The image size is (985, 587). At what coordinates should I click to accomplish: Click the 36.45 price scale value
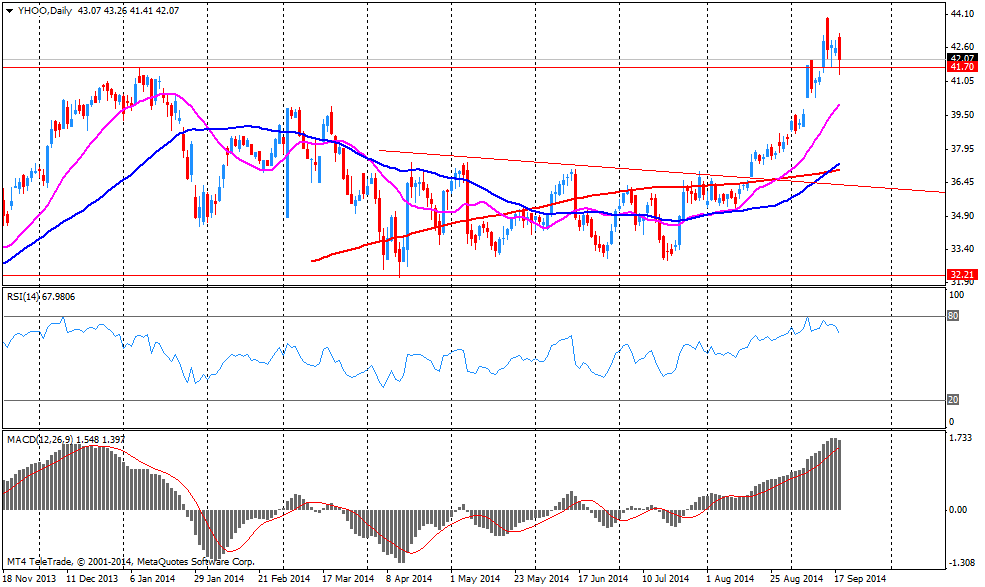click(962, 182)
